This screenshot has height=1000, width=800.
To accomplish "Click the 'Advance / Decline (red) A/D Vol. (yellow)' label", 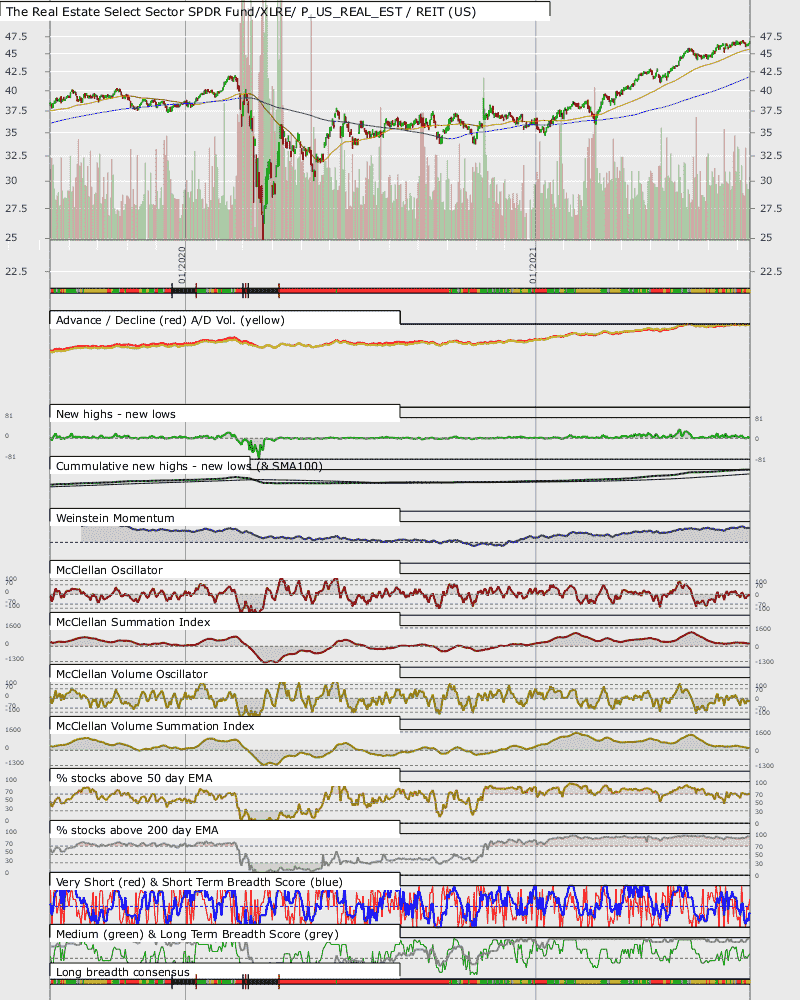I will 170,320.
